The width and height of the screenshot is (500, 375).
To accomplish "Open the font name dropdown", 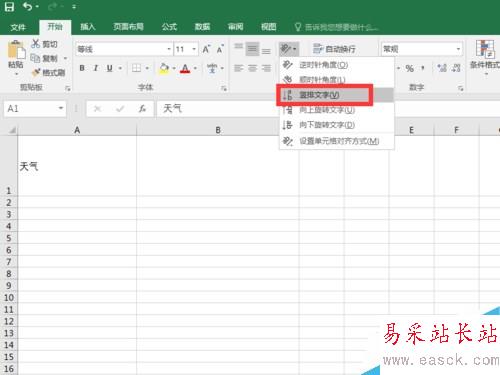I will tap(169, 49).
